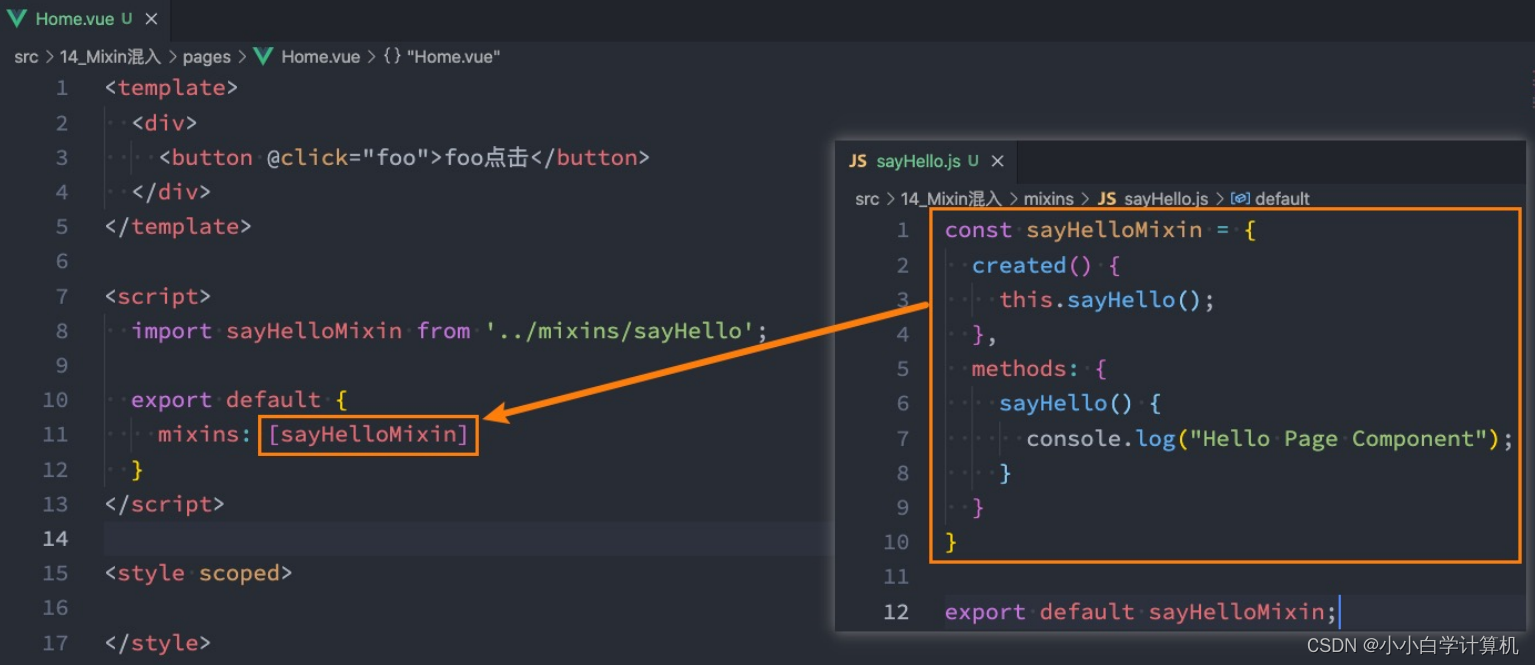1535x665 pixels.
Task: Select the sayHello.js editor tab
Action: point(926,160)
